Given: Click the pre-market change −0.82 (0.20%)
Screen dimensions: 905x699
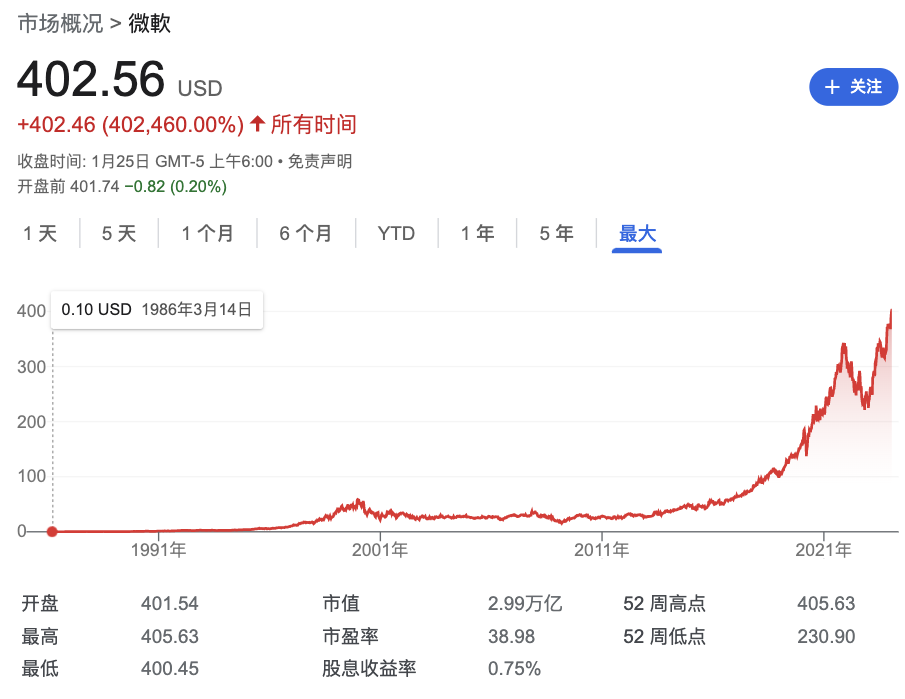Looking at the screenshot, I should pyautogui.click(x=175, y=186).
